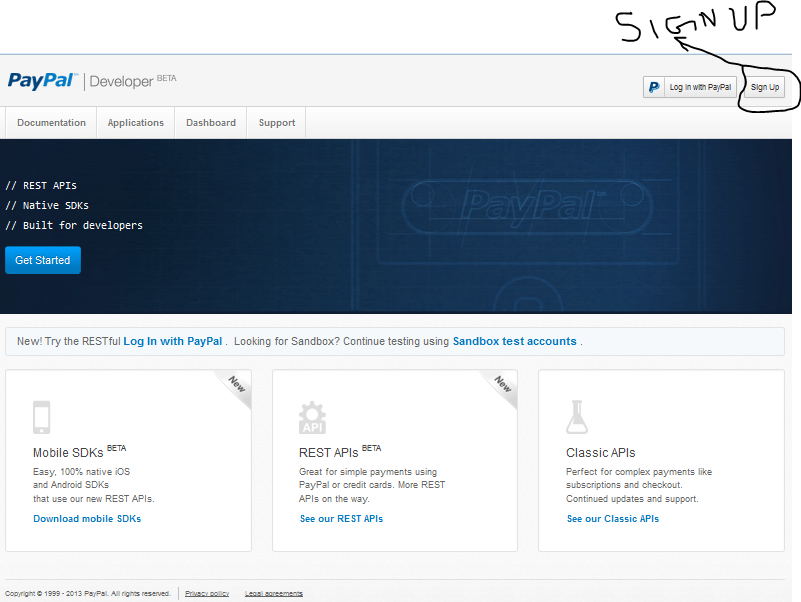Open the Support tab
This screenshot has width=801, height=602.
(x=277, y=123)
